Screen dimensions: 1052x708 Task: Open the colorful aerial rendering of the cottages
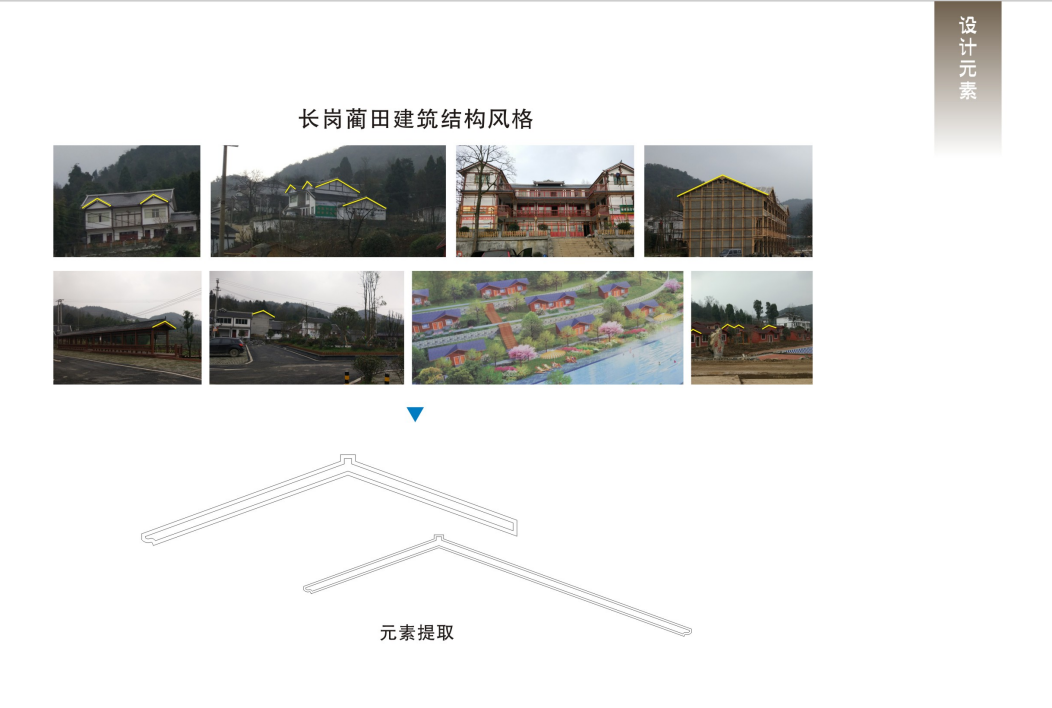(x=547, y=328)
